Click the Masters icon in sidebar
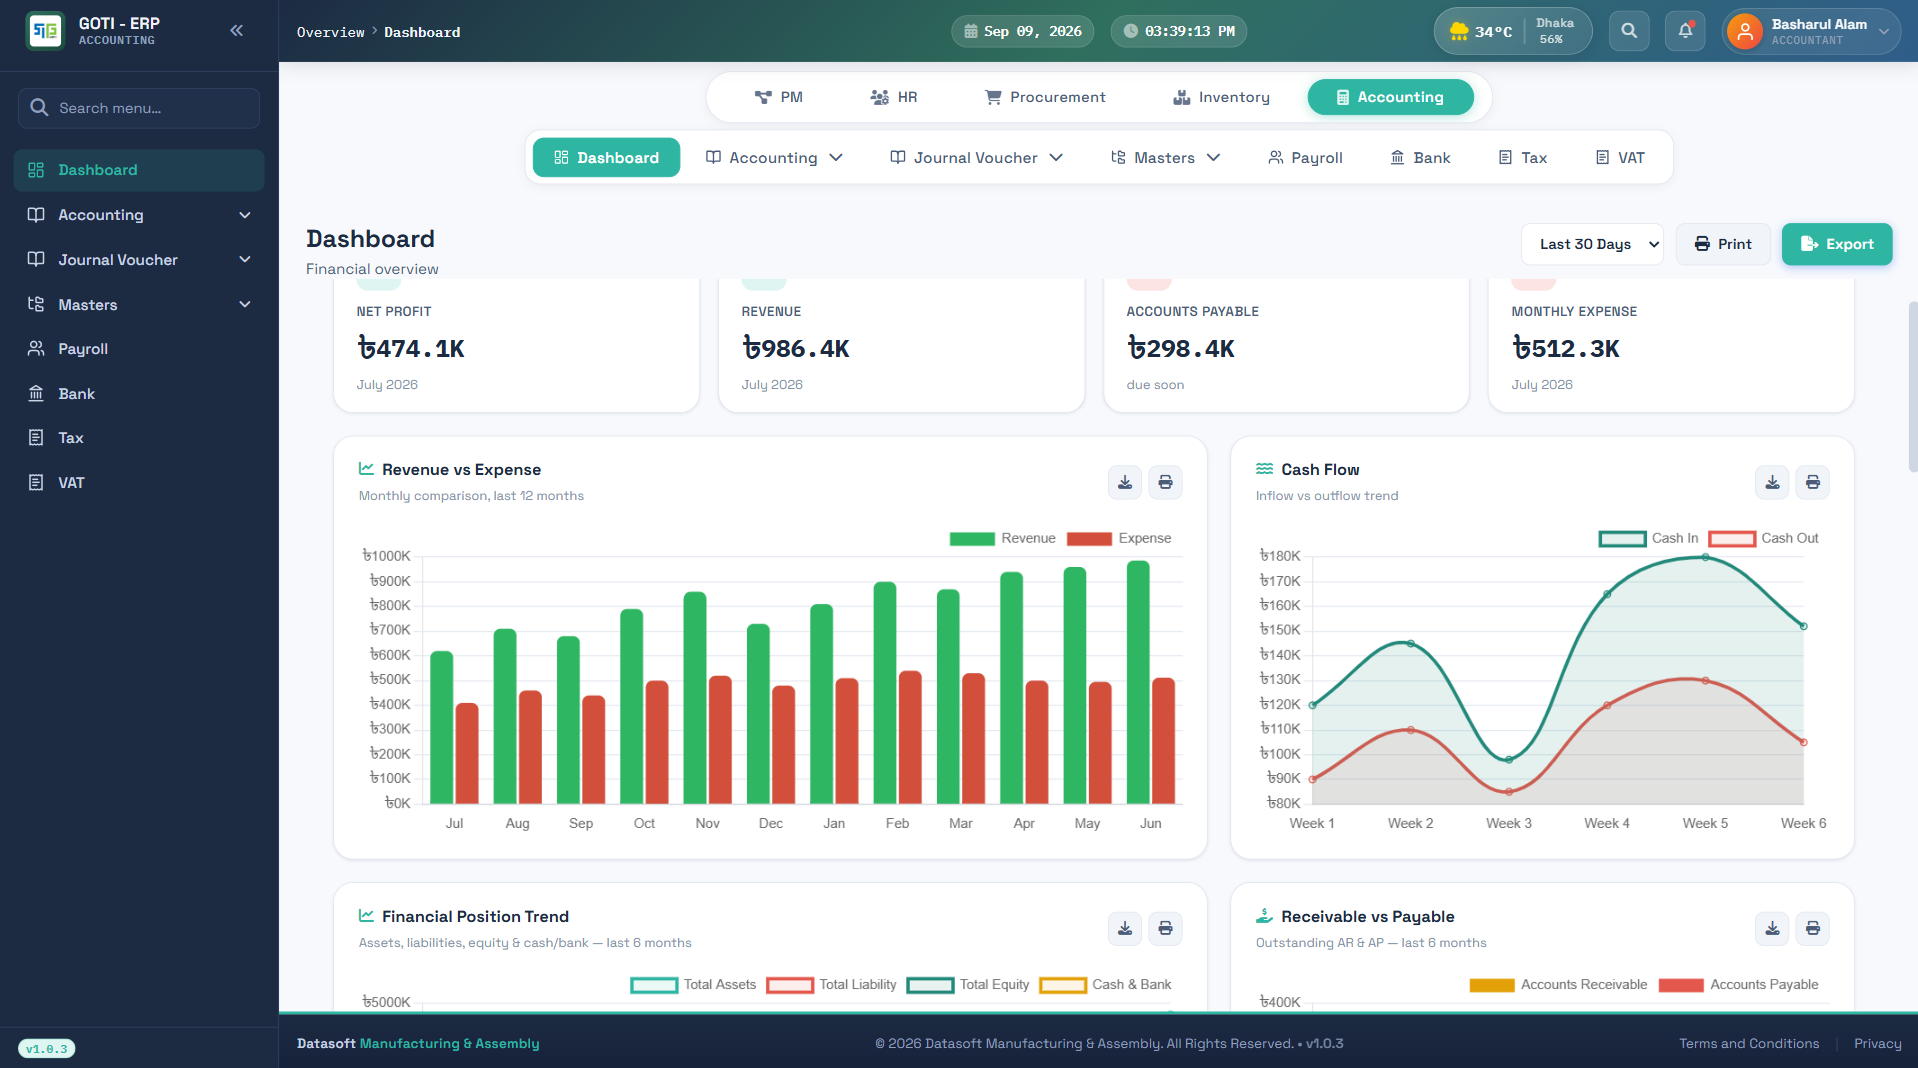The height and width of the screenshot is (1068, 1918). coord(36,305)
